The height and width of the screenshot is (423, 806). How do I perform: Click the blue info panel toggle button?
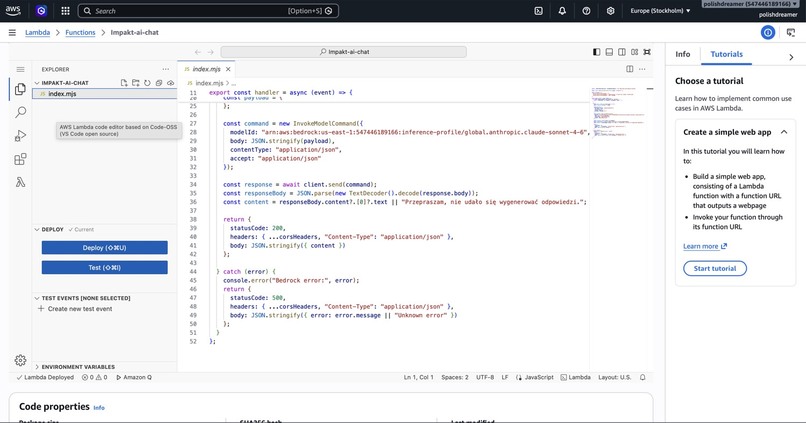767,32
